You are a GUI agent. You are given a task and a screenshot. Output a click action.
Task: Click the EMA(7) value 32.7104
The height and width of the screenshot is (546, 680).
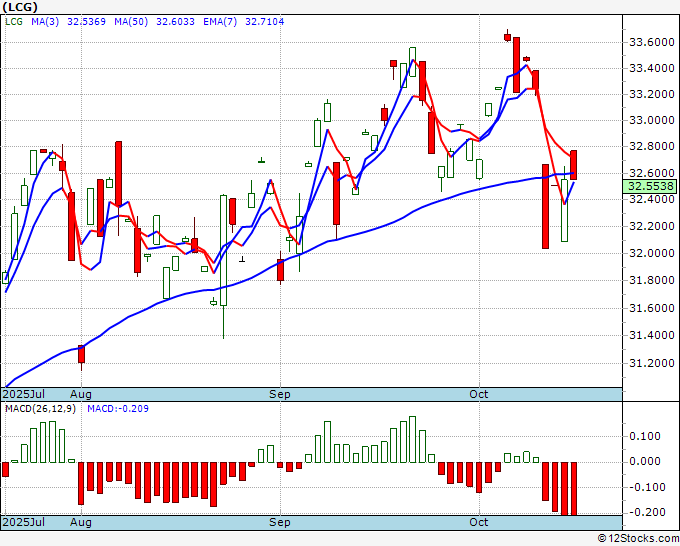click(x=265, y=22)
